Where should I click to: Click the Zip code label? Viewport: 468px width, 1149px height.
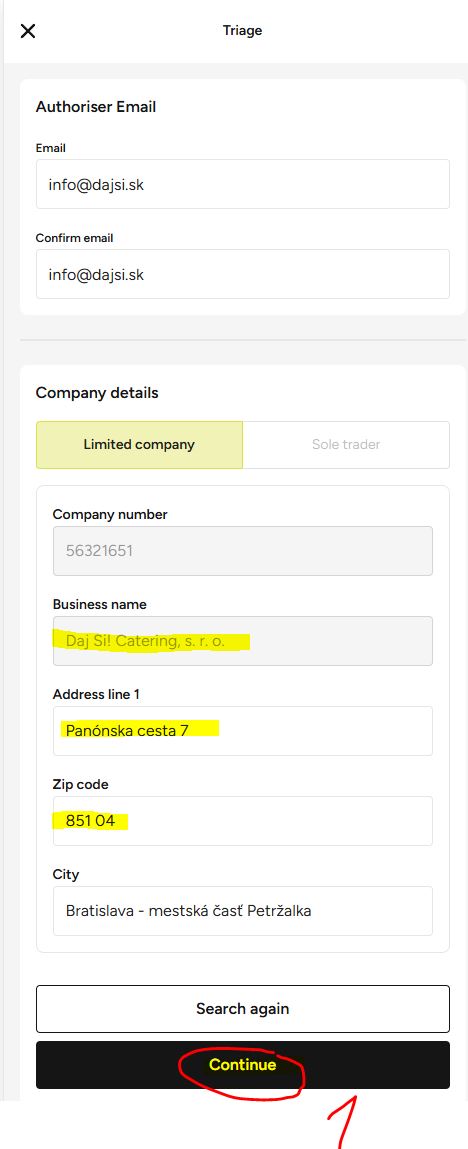point(81,785)
